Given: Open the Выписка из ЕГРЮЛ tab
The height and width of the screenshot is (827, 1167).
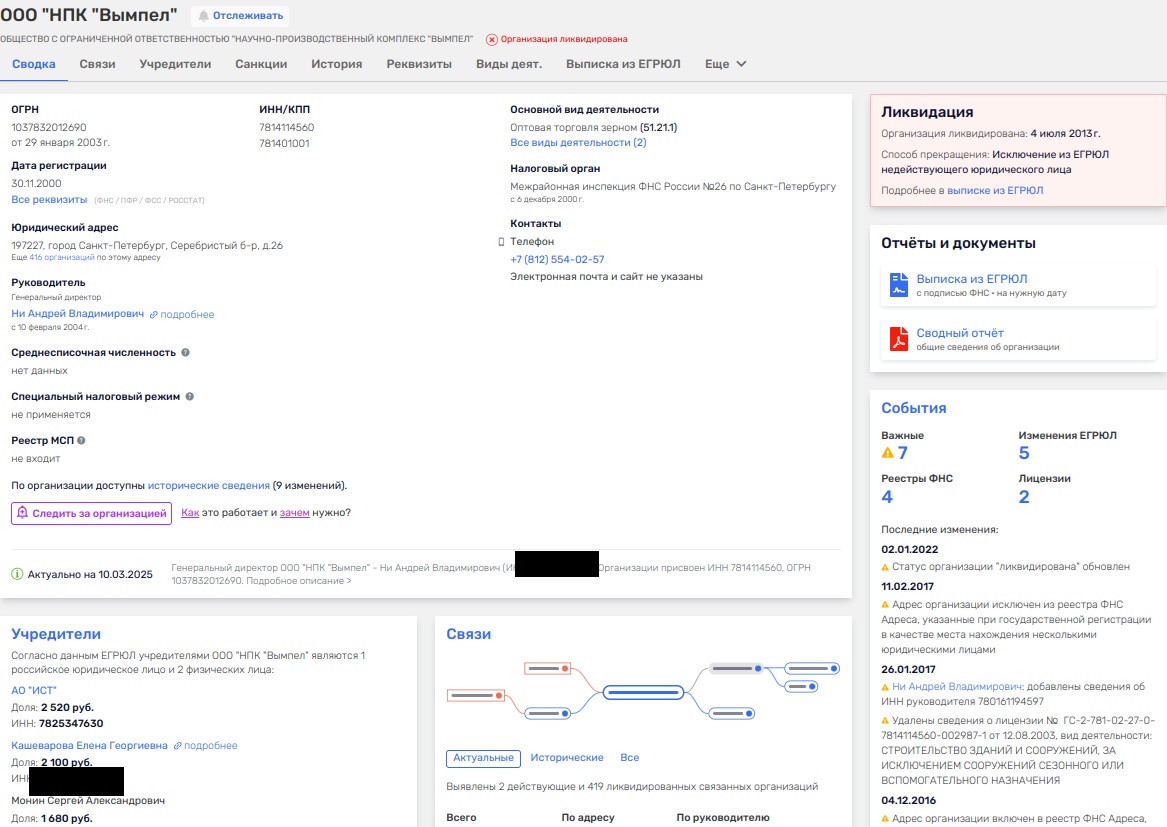Looking at the screenshot, I should pos(623,64).
